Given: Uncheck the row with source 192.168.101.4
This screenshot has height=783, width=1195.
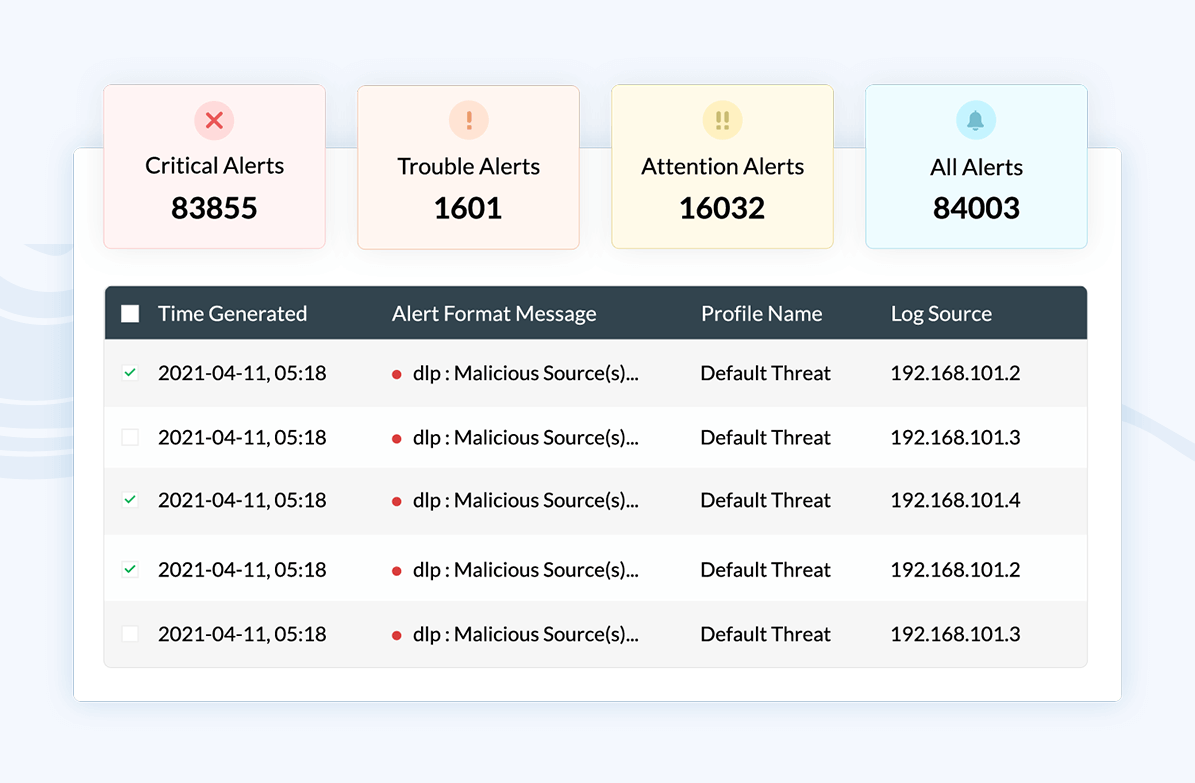Looking at the screenshot, I should 130,500.
